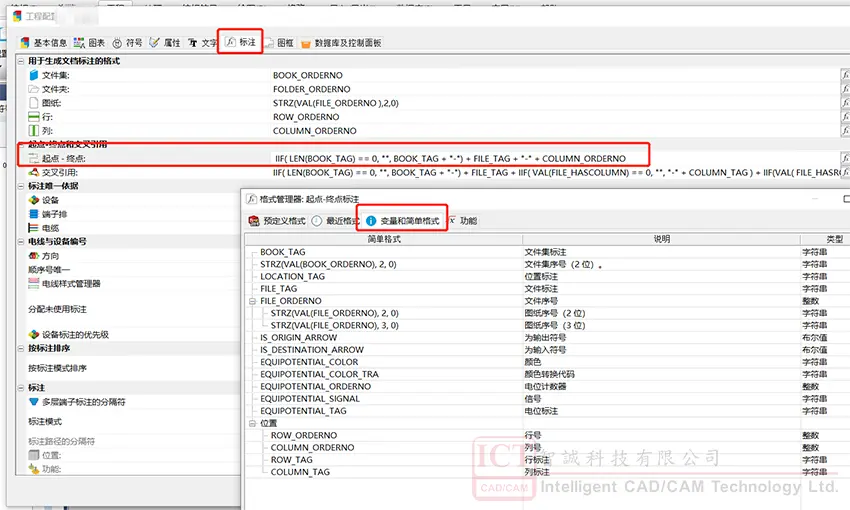Click the 设备标注的优先级 icon
This screenshot has height=510, width=850.
(34, 334)
